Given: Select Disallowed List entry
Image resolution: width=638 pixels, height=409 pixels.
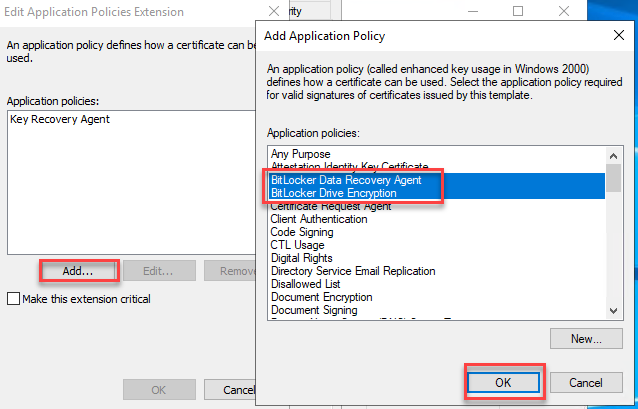Looking at the screenshot, I should [306, 284].
